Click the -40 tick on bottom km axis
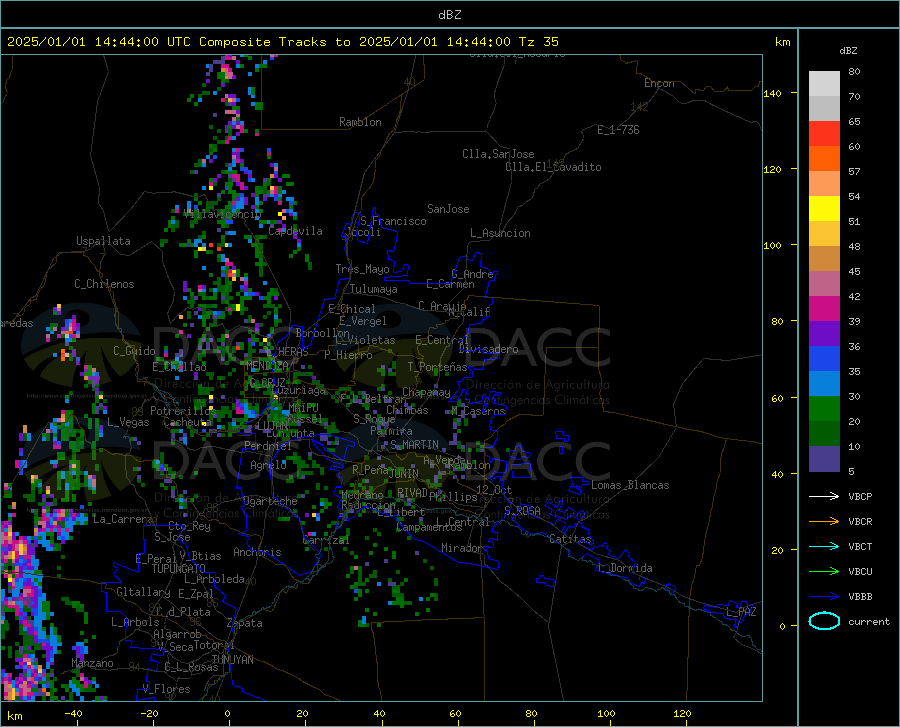This screenshot has height=727, width=900. coord(73,714)
